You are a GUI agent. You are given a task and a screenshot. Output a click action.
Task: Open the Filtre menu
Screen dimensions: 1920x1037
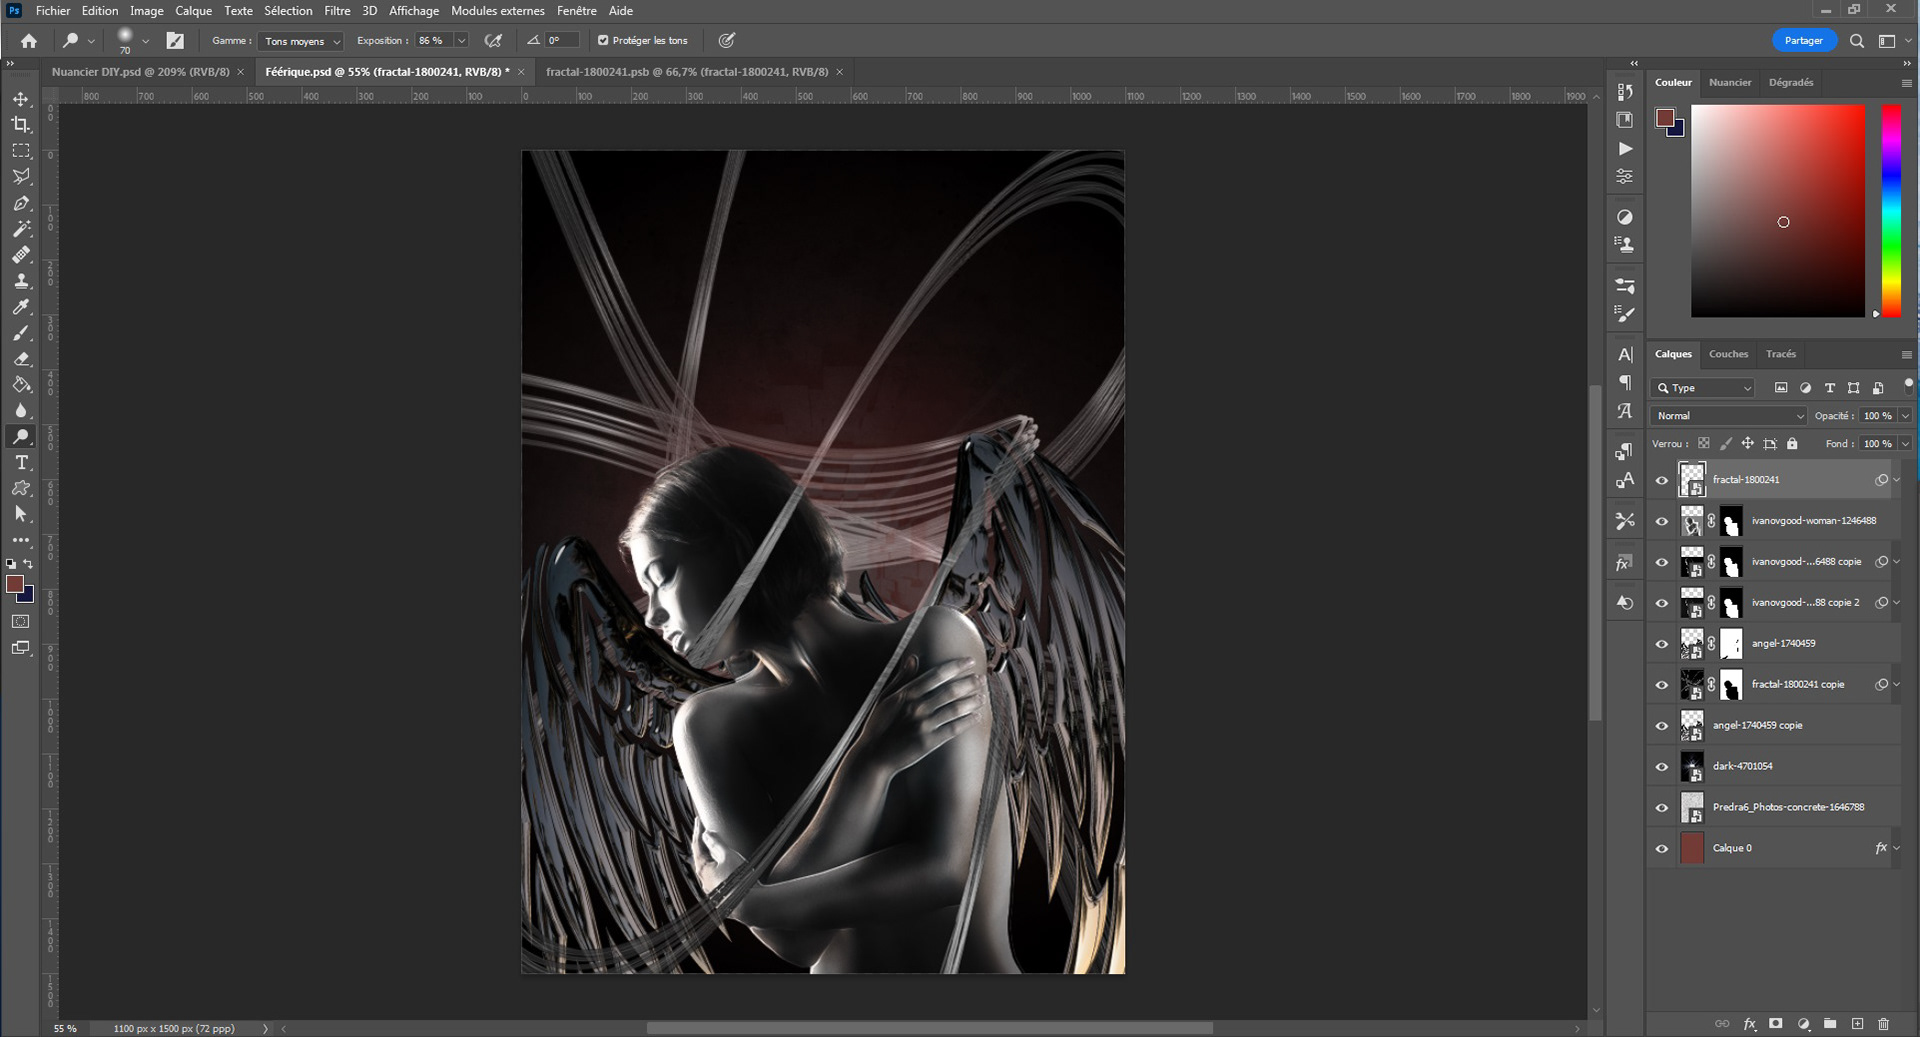(337, 11)
